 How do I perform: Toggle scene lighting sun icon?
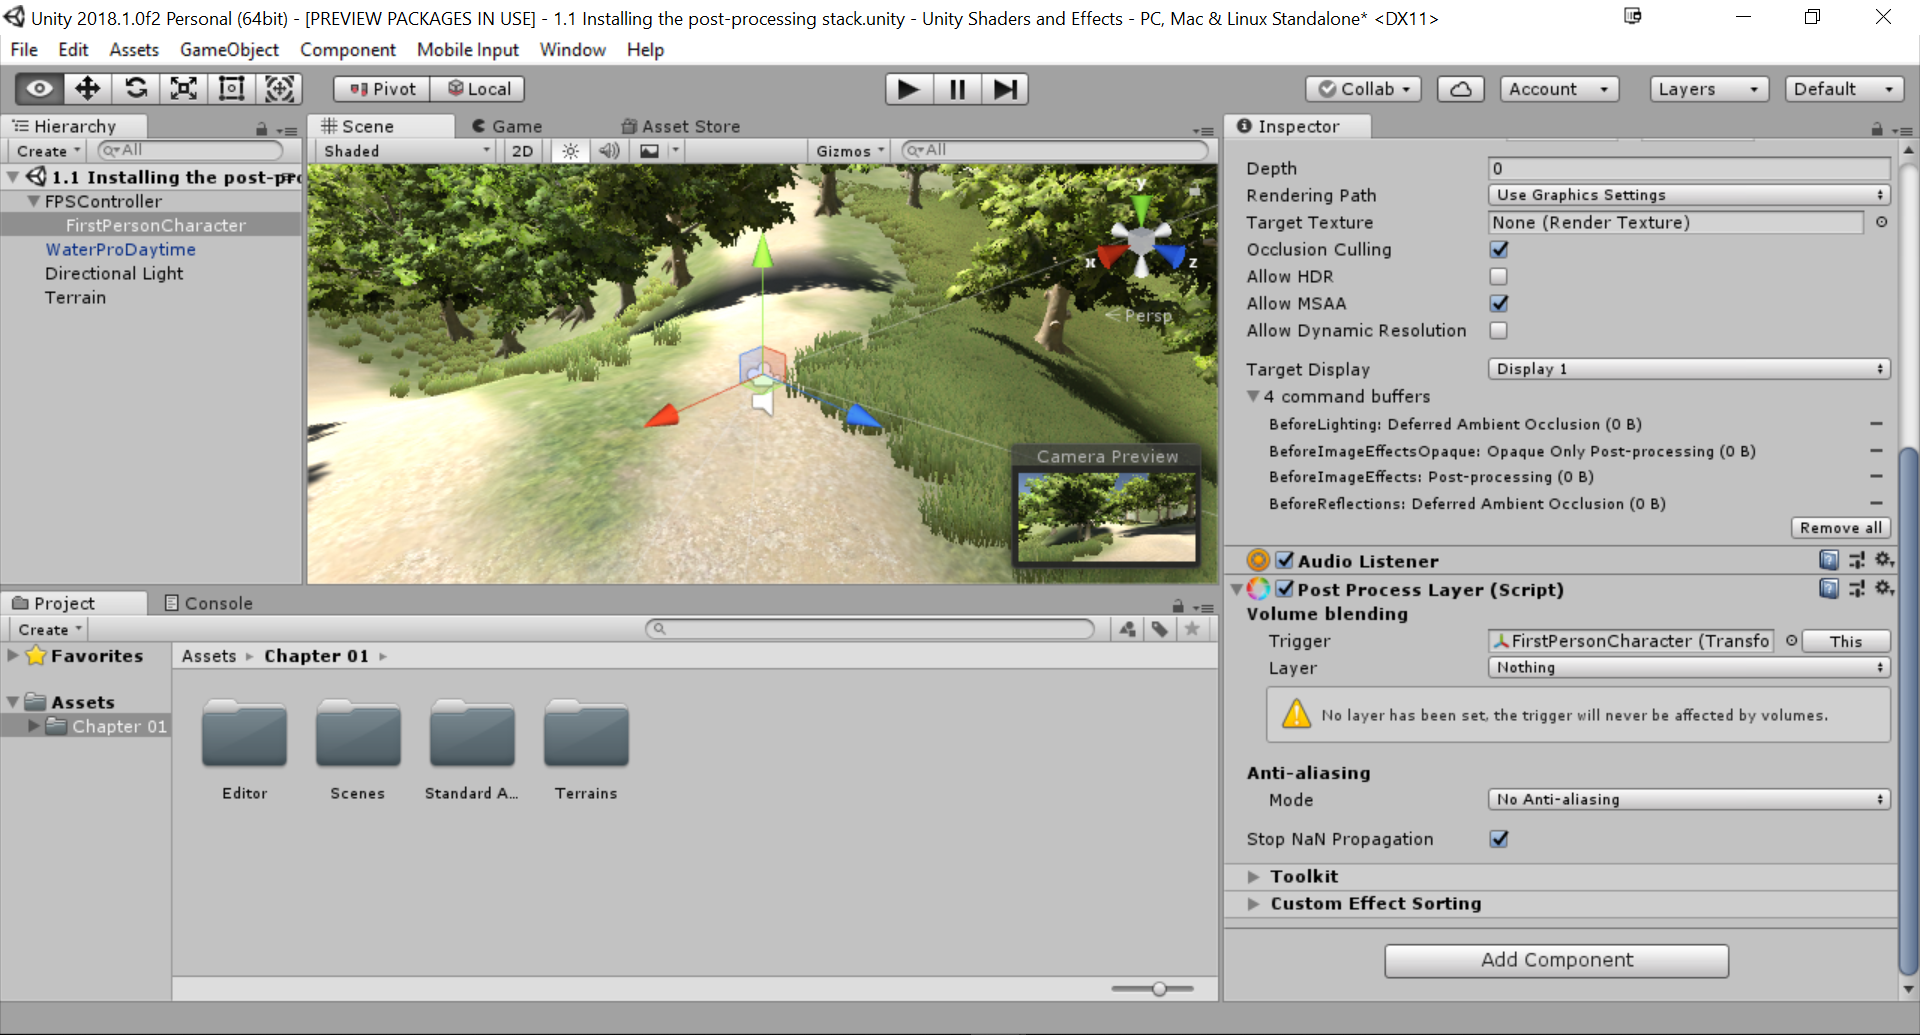point(570,151)
